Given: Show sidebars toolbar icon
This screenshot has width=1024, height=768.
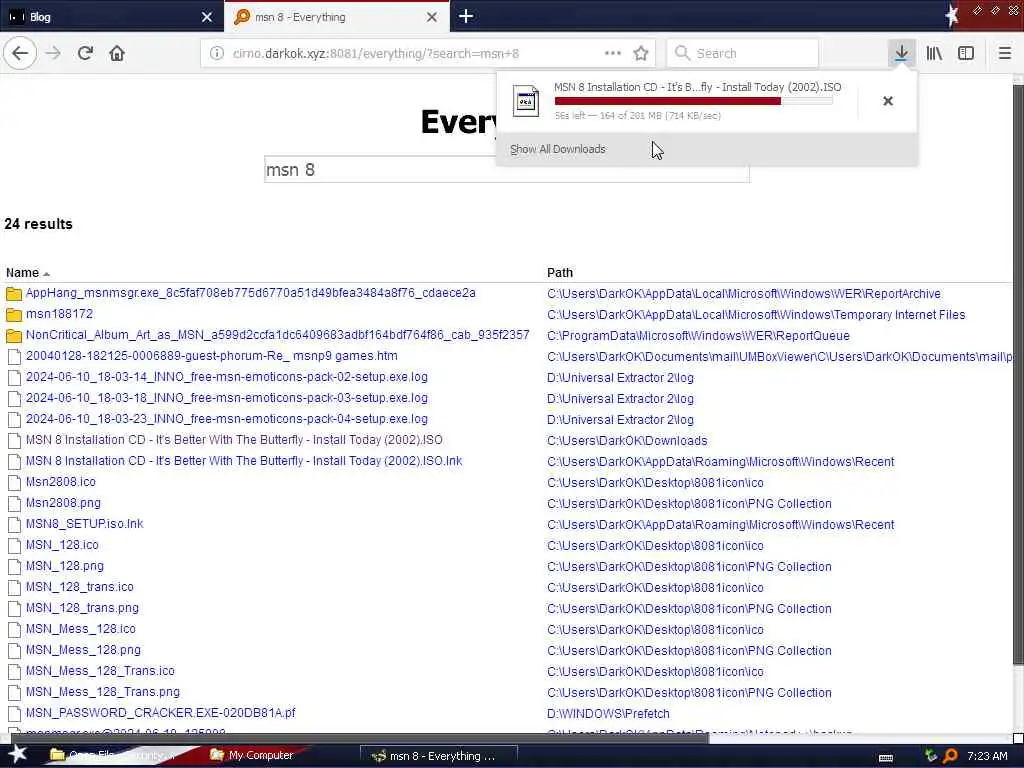Looking at the screenshot, I should (x=966, y=54).
